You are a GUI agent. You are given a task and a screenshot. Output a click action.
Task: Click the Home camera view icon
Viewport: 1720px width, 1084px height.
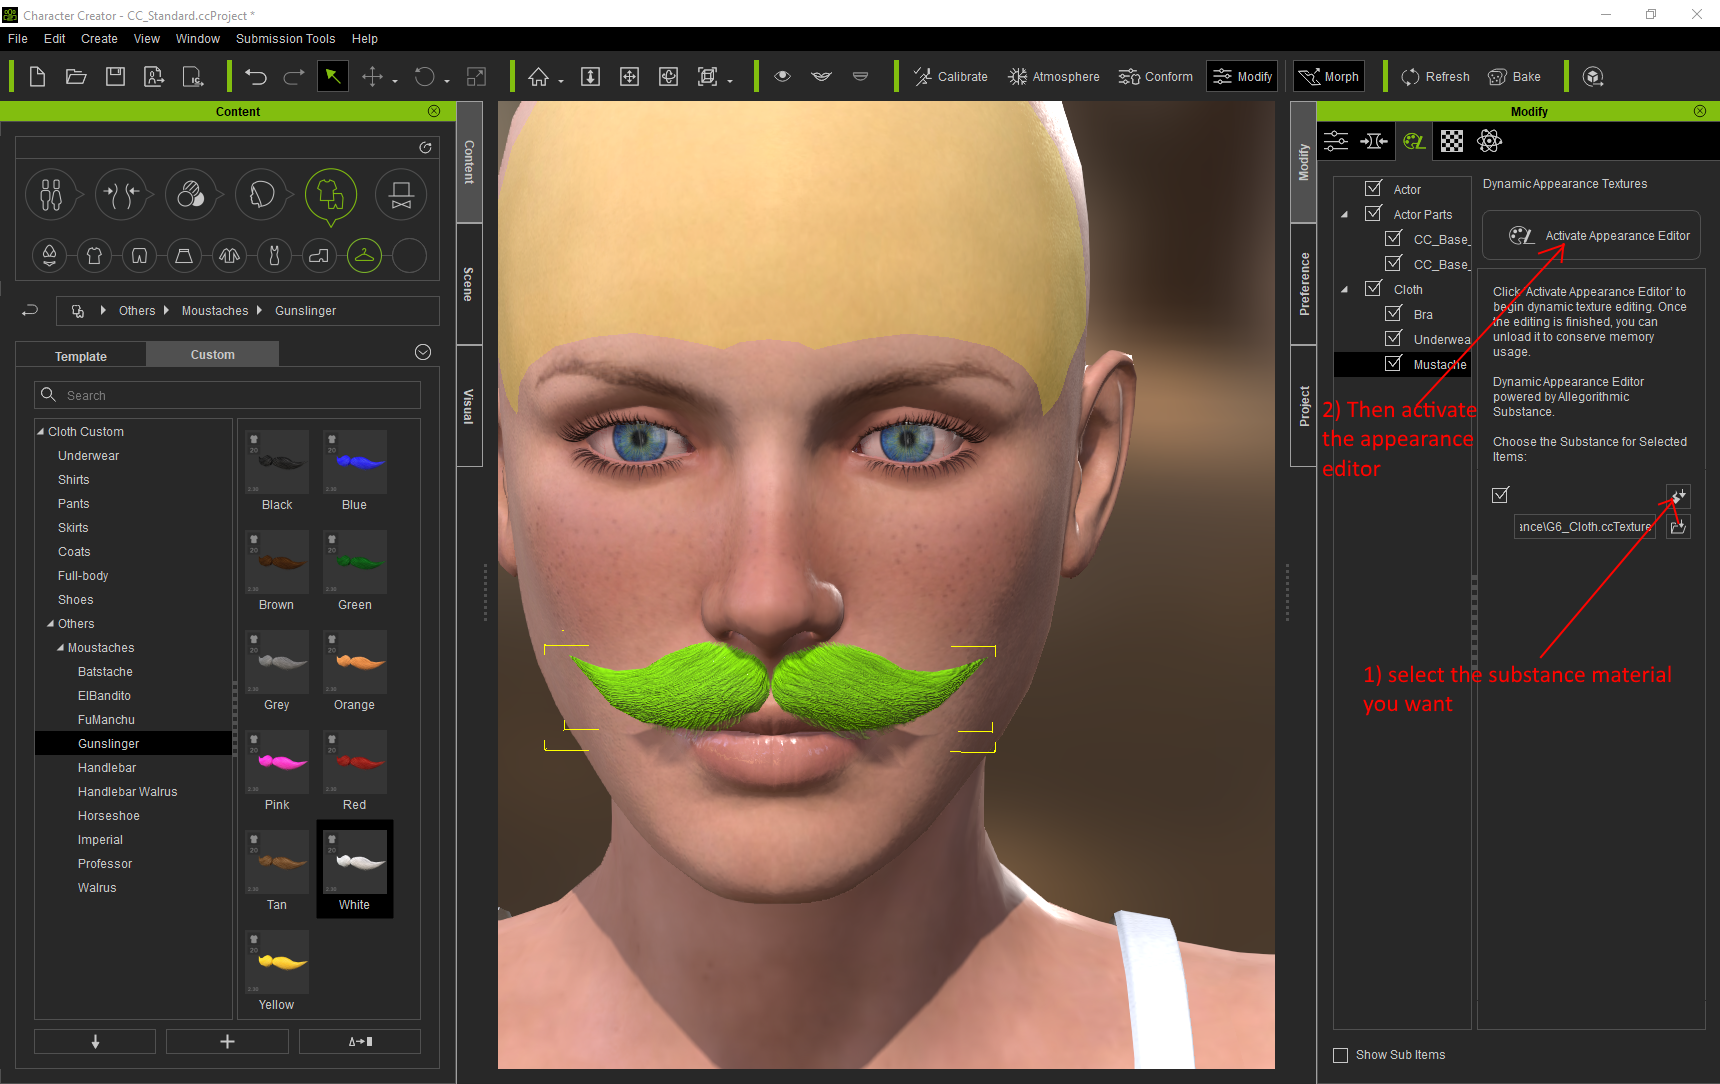coord(539,77)
